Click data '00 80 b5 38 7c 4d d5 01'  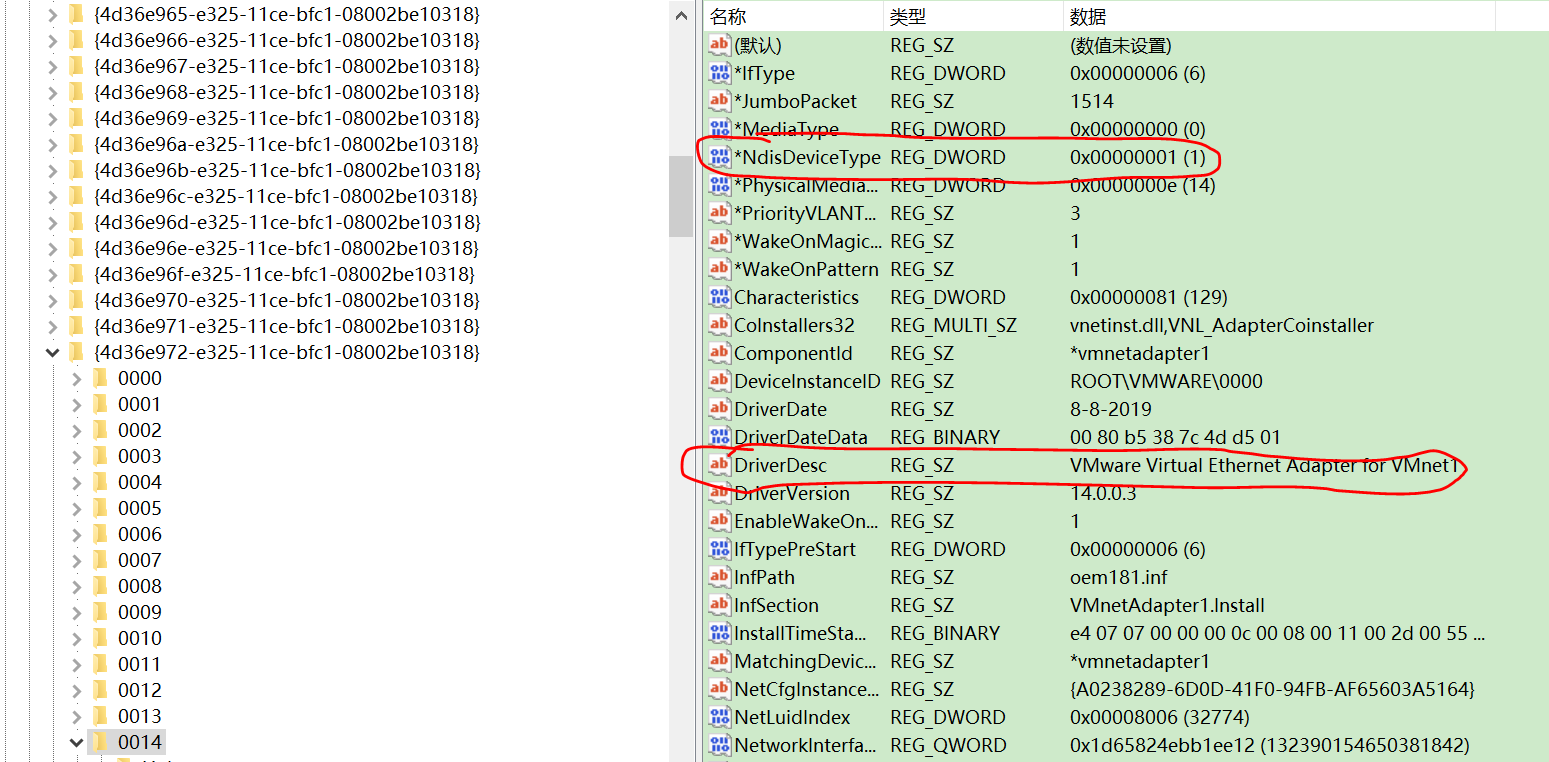[1175, 437]
